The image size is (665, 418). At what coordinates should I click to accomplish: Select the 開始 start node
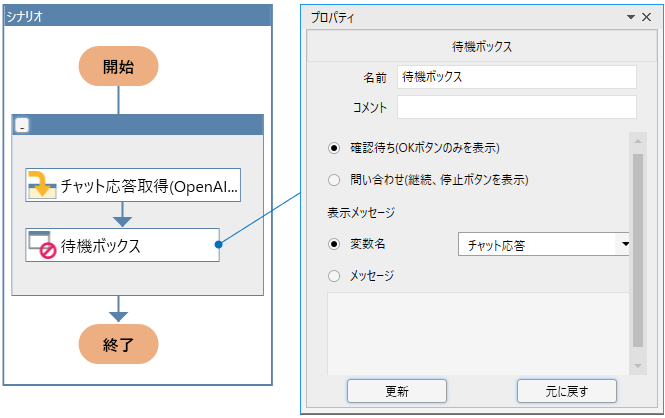coord(118,67)
